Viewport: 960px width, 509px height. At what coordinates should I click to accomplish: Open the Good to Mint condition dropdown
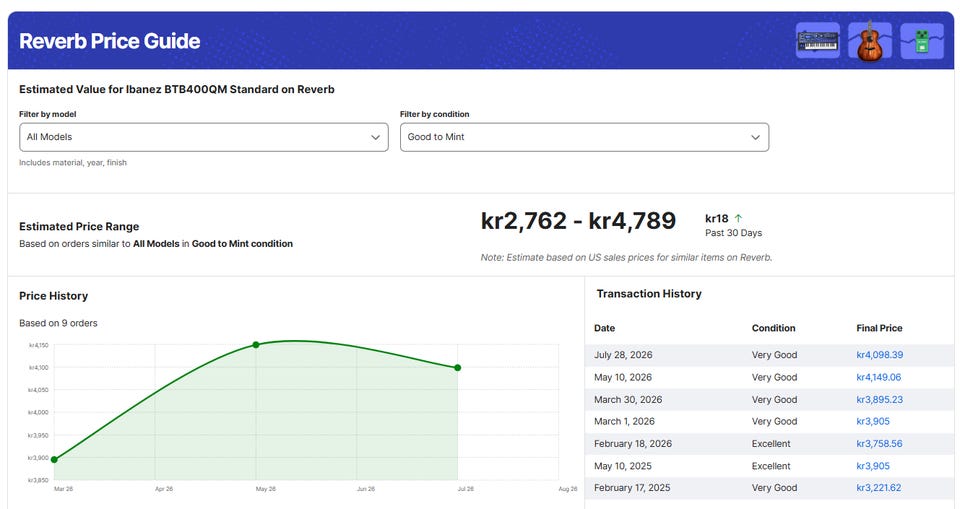click(584, 137)
